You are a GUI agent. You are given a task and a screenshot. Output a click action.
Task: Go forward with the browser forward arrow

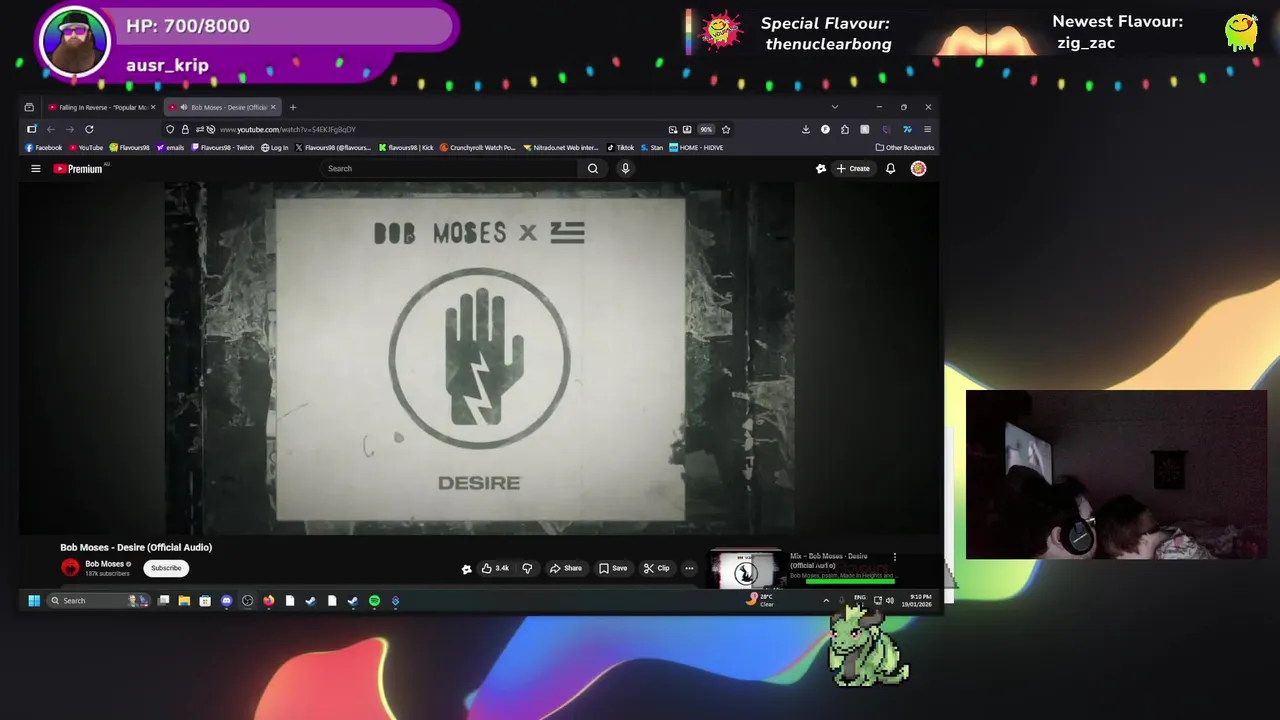tap(70, 129)
